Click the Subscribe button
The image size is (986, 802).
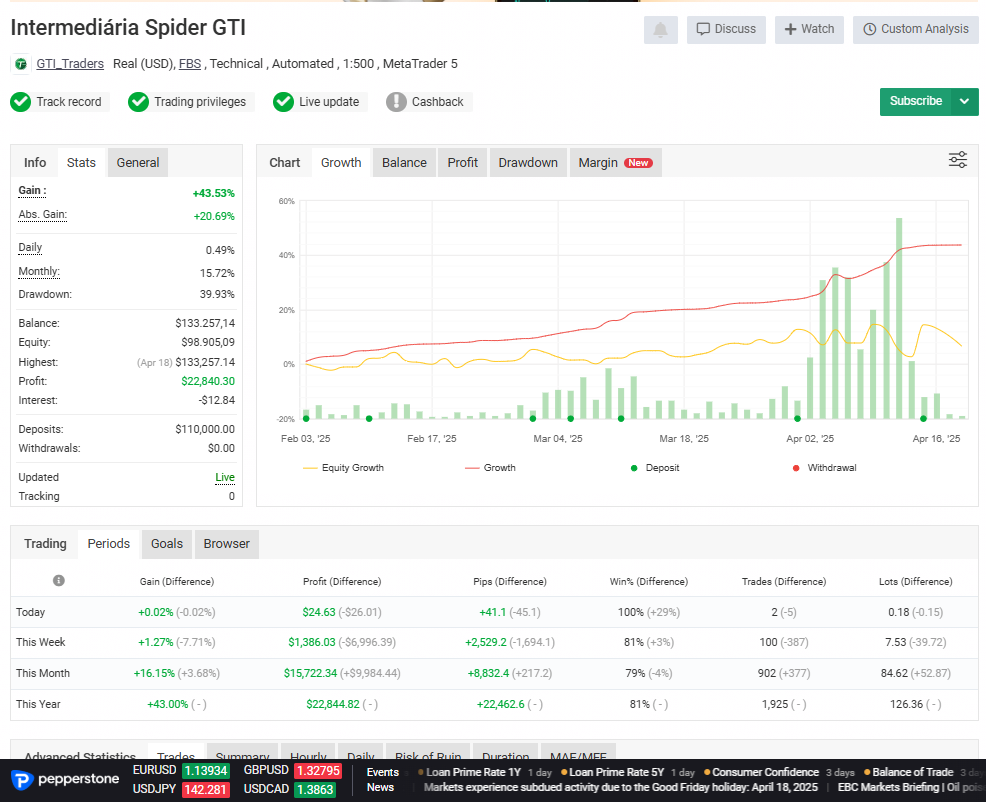(x=916, y=101)
